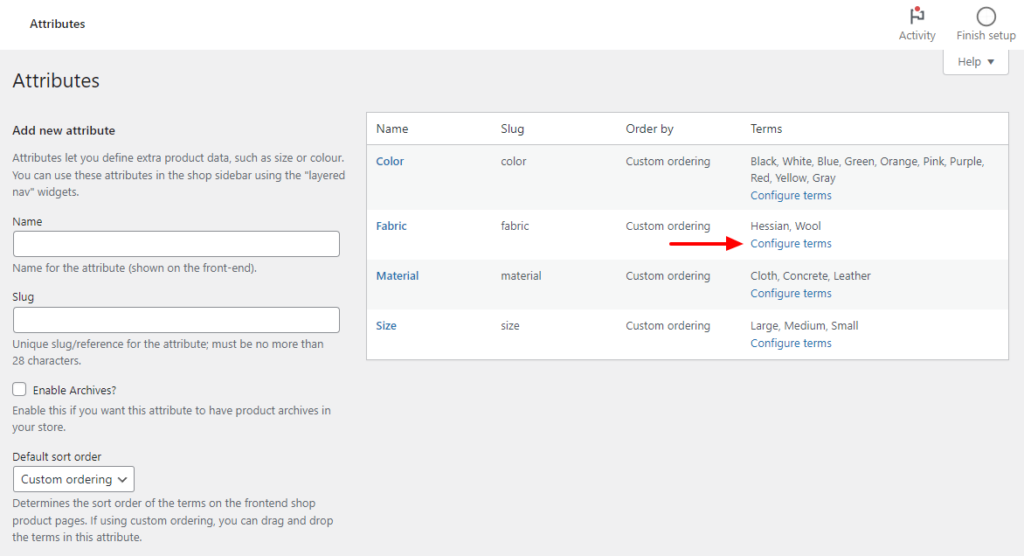Expand the Help dropdown tab

tap(976, 62)
